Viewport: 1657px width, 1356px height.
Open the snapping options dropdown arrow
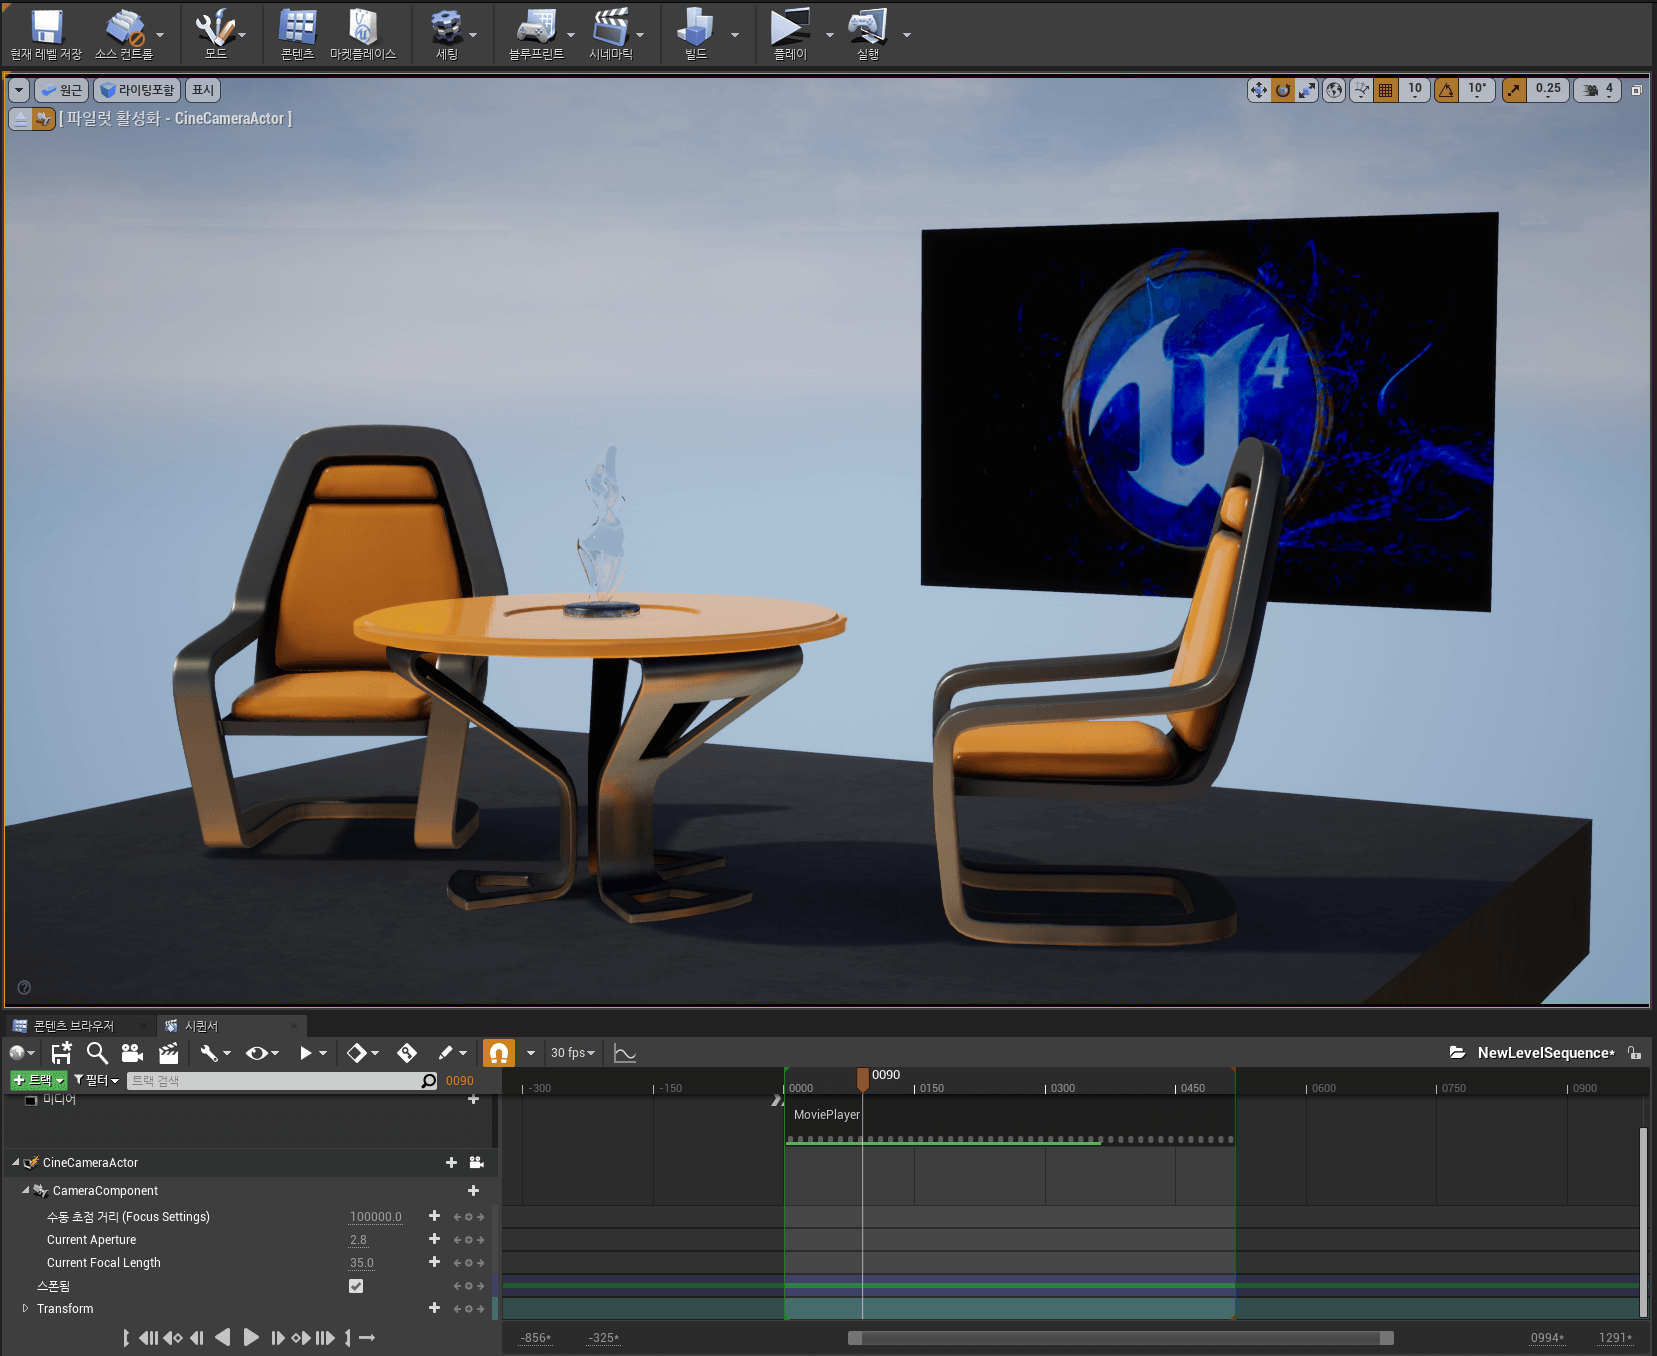(530, 1053)
